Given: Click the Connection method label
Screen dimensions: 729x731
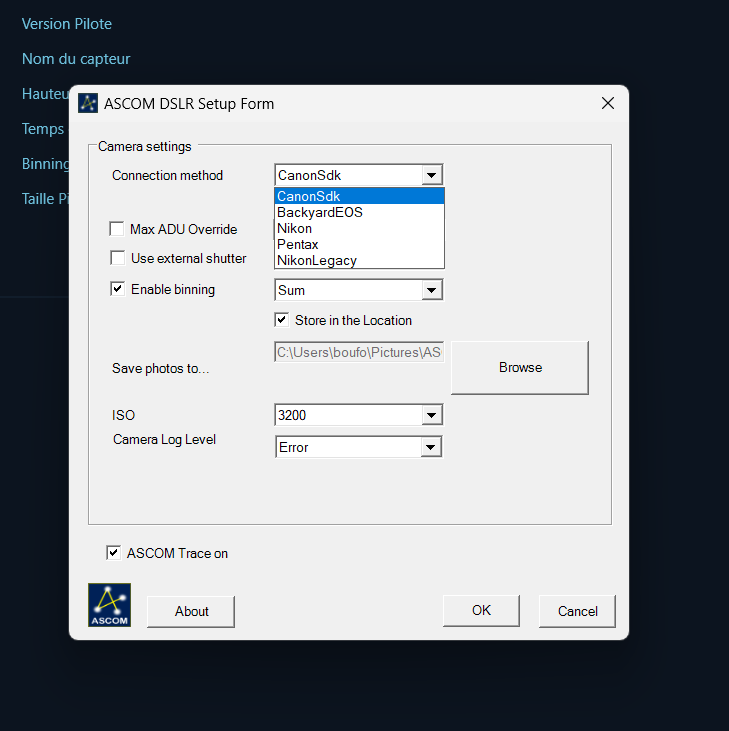Looking at the screenshot, I should (167, 175).
